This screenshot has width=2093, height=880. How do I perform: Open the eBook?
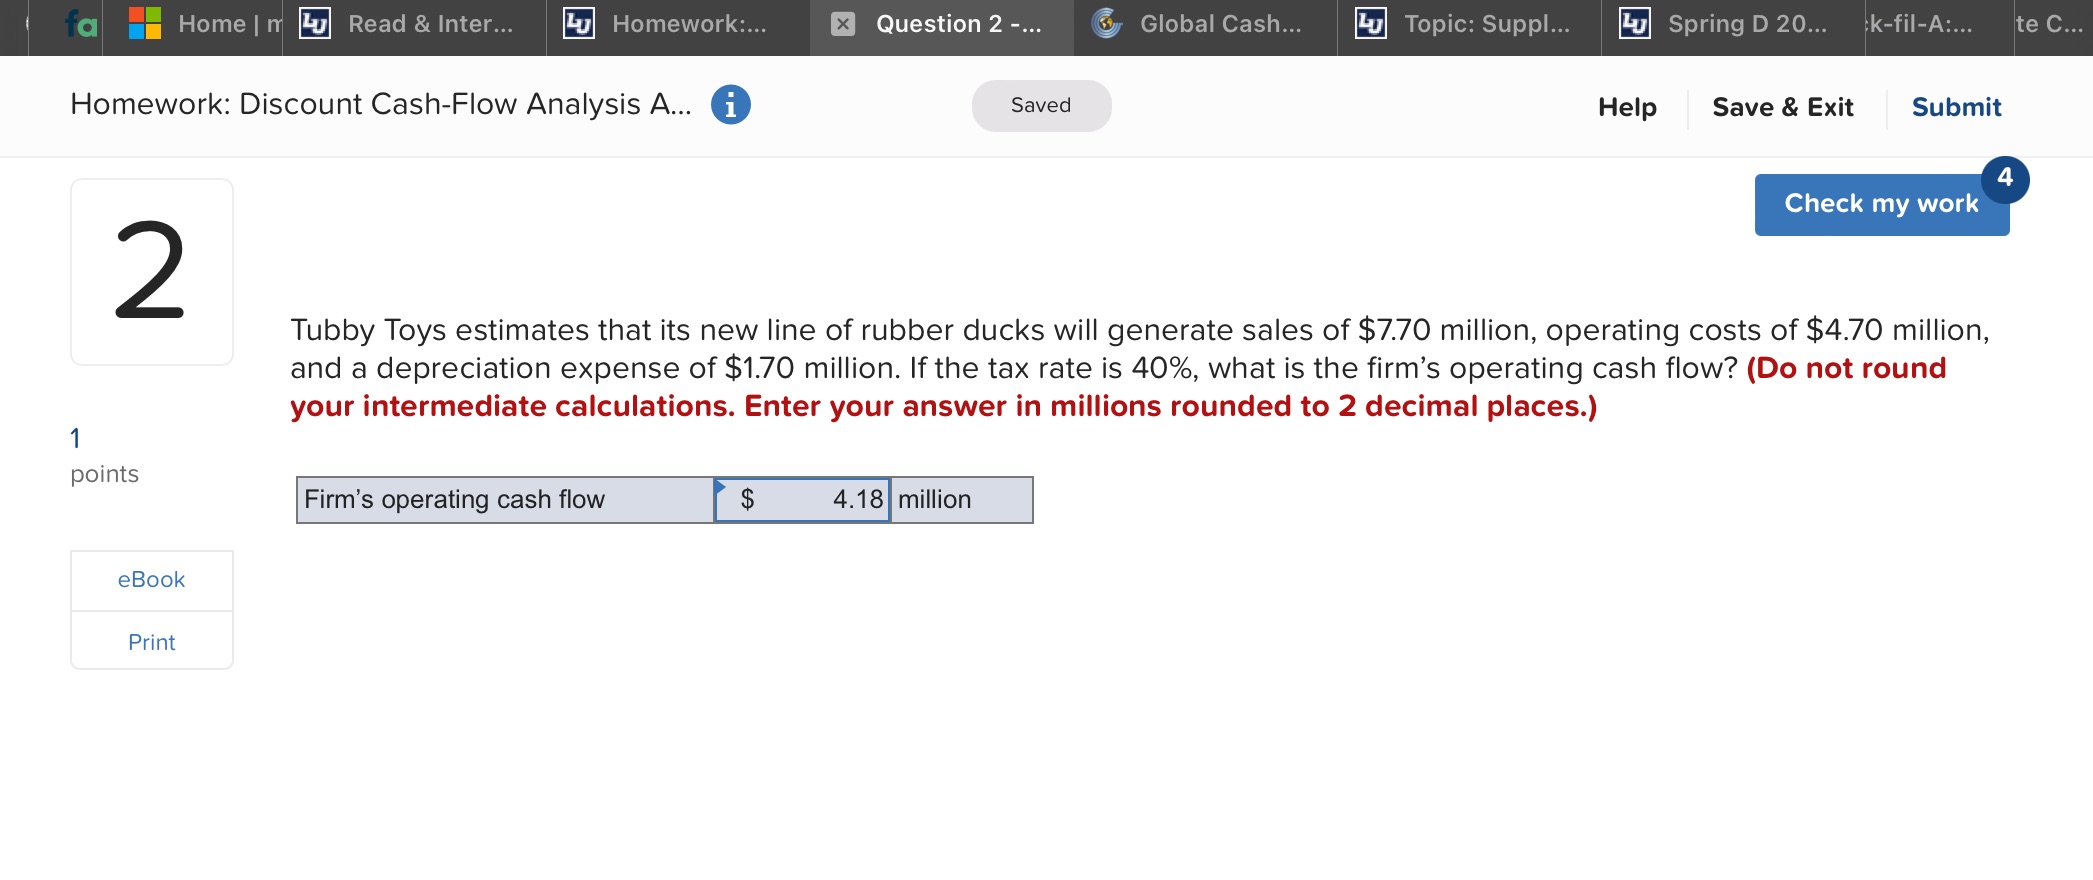click(151, 580)
